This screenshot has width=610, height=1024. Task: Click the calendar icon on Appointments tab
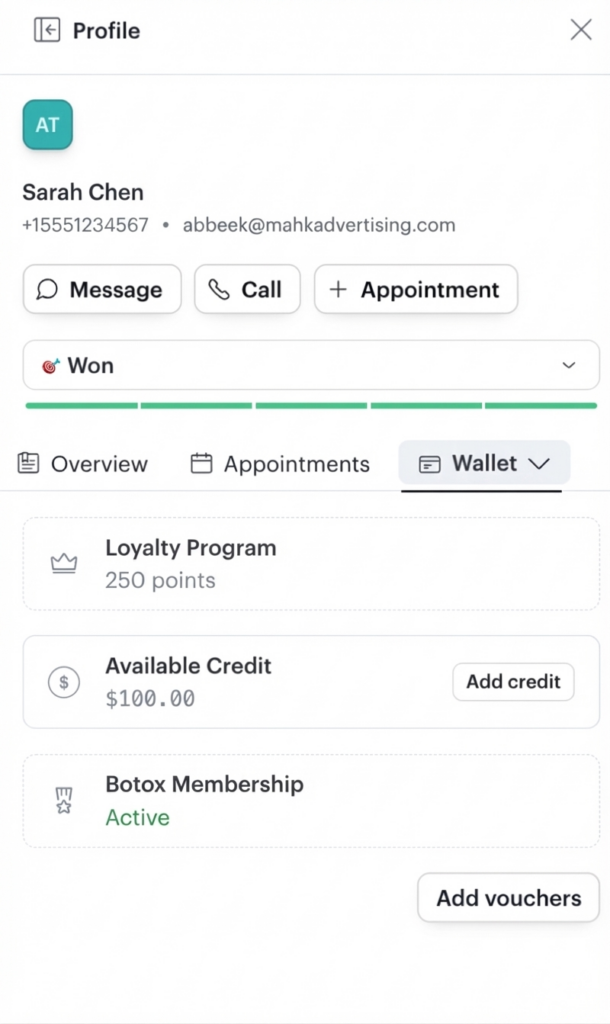(x=202, y=464)
